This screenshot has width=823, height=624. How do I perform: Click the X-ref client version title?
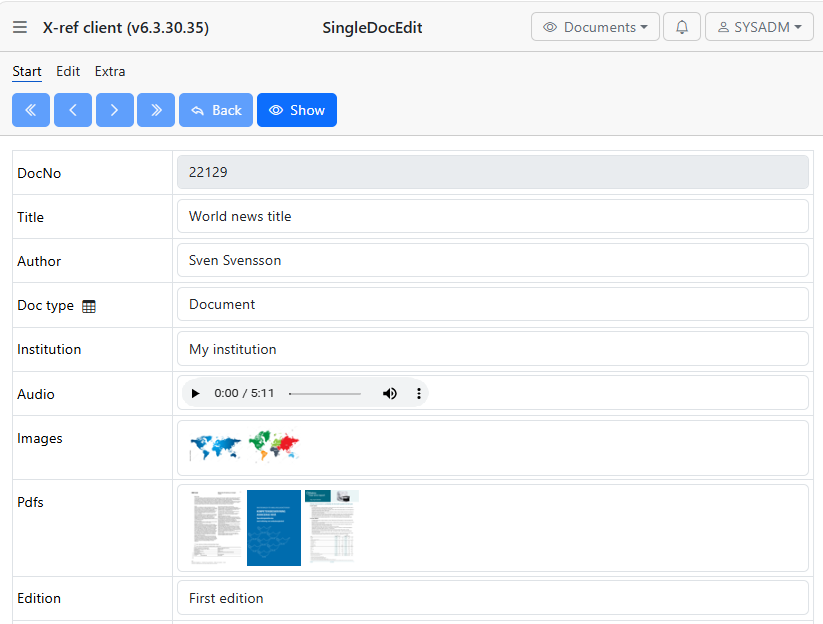click(126, 27)
